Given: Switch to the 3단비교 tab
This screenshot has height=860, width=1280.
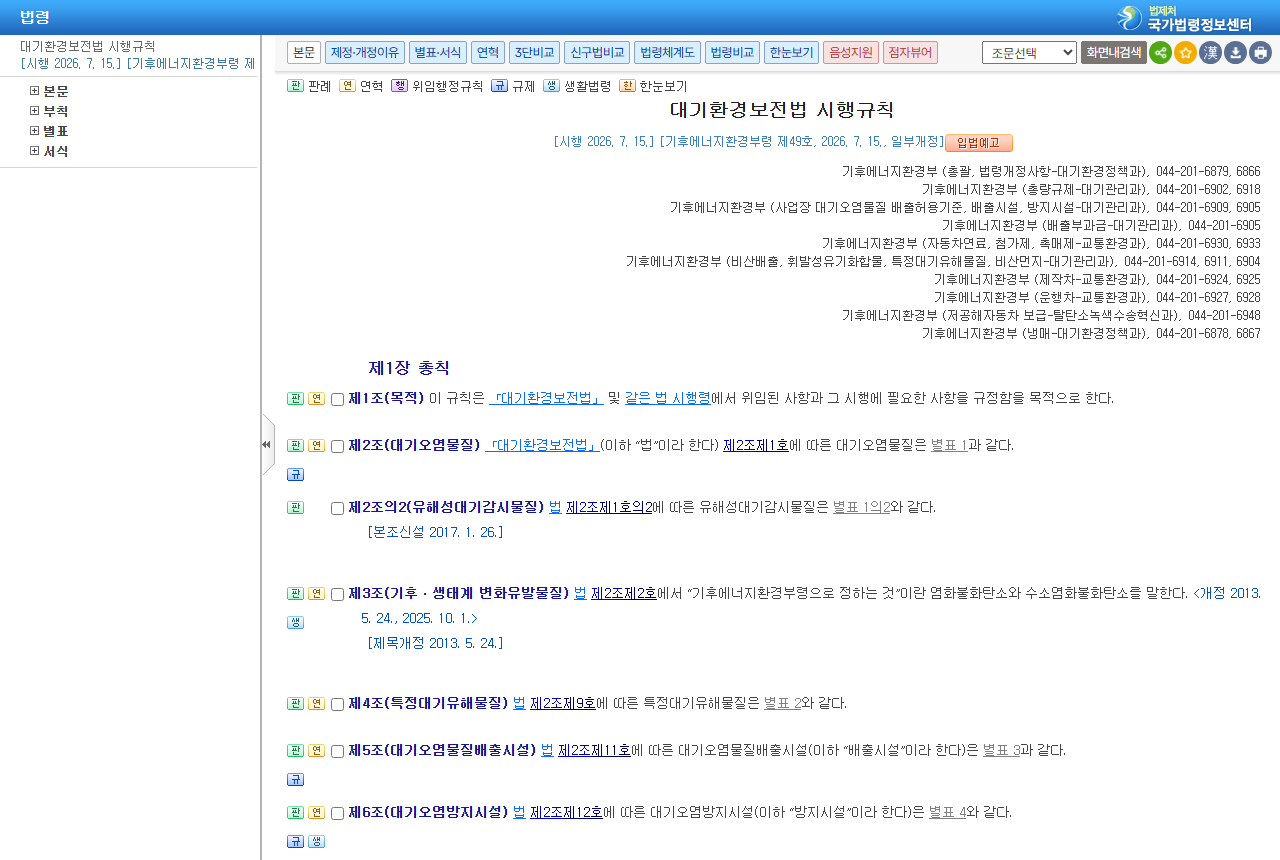Looking at the screenshot, I should click(x=534, y=53).
